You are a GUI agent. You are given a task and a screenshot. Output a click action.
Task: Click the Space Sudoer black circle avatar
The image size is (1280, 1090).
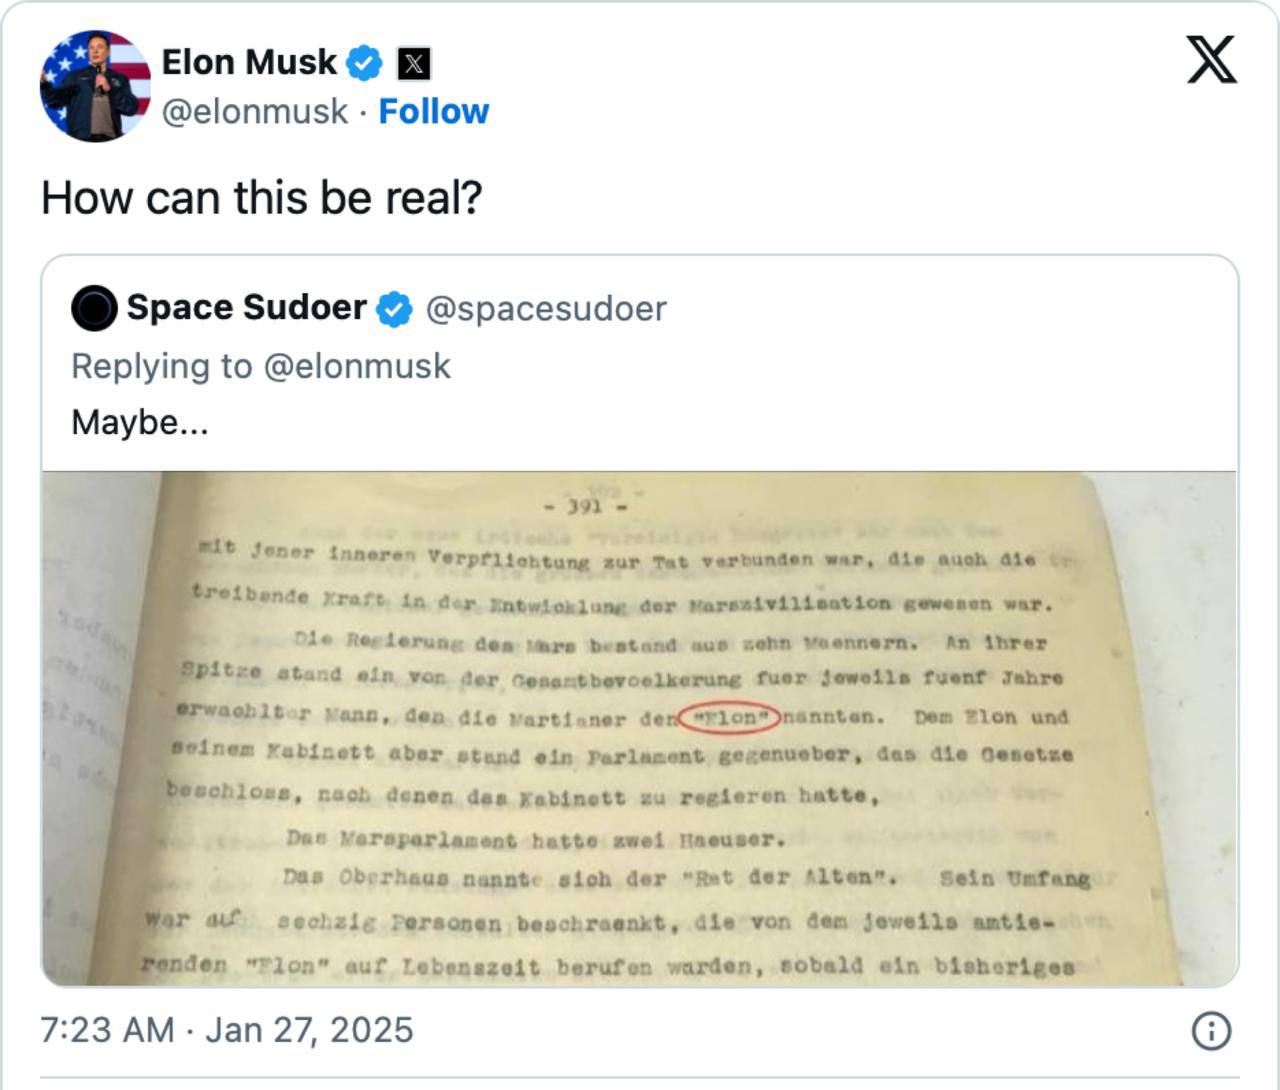click(94, 308)
